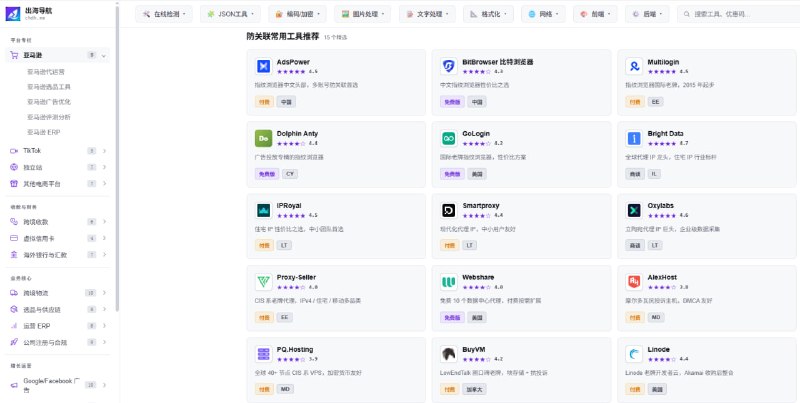The width and height of the screenshot is (800, 403).
Task: Open the Linode card title
Action: pyautogui.click(x=659, y=349)
